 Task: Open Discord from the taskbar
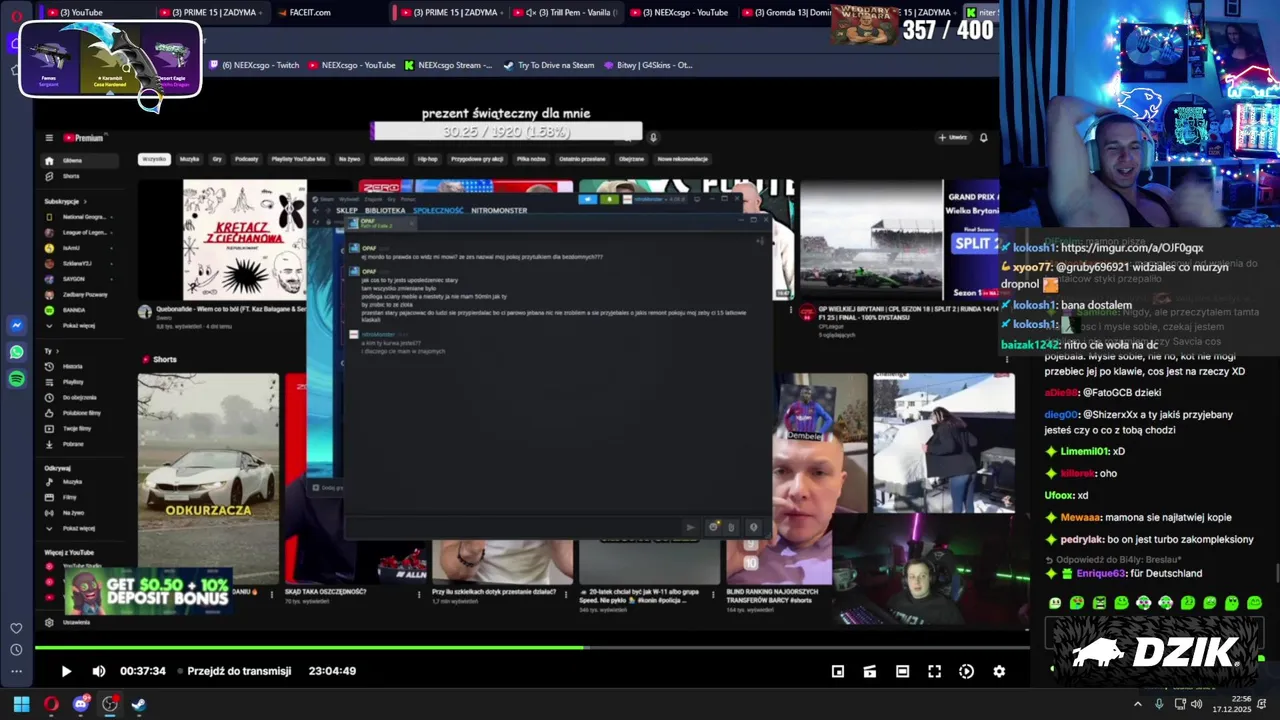[x=81, y=704]
